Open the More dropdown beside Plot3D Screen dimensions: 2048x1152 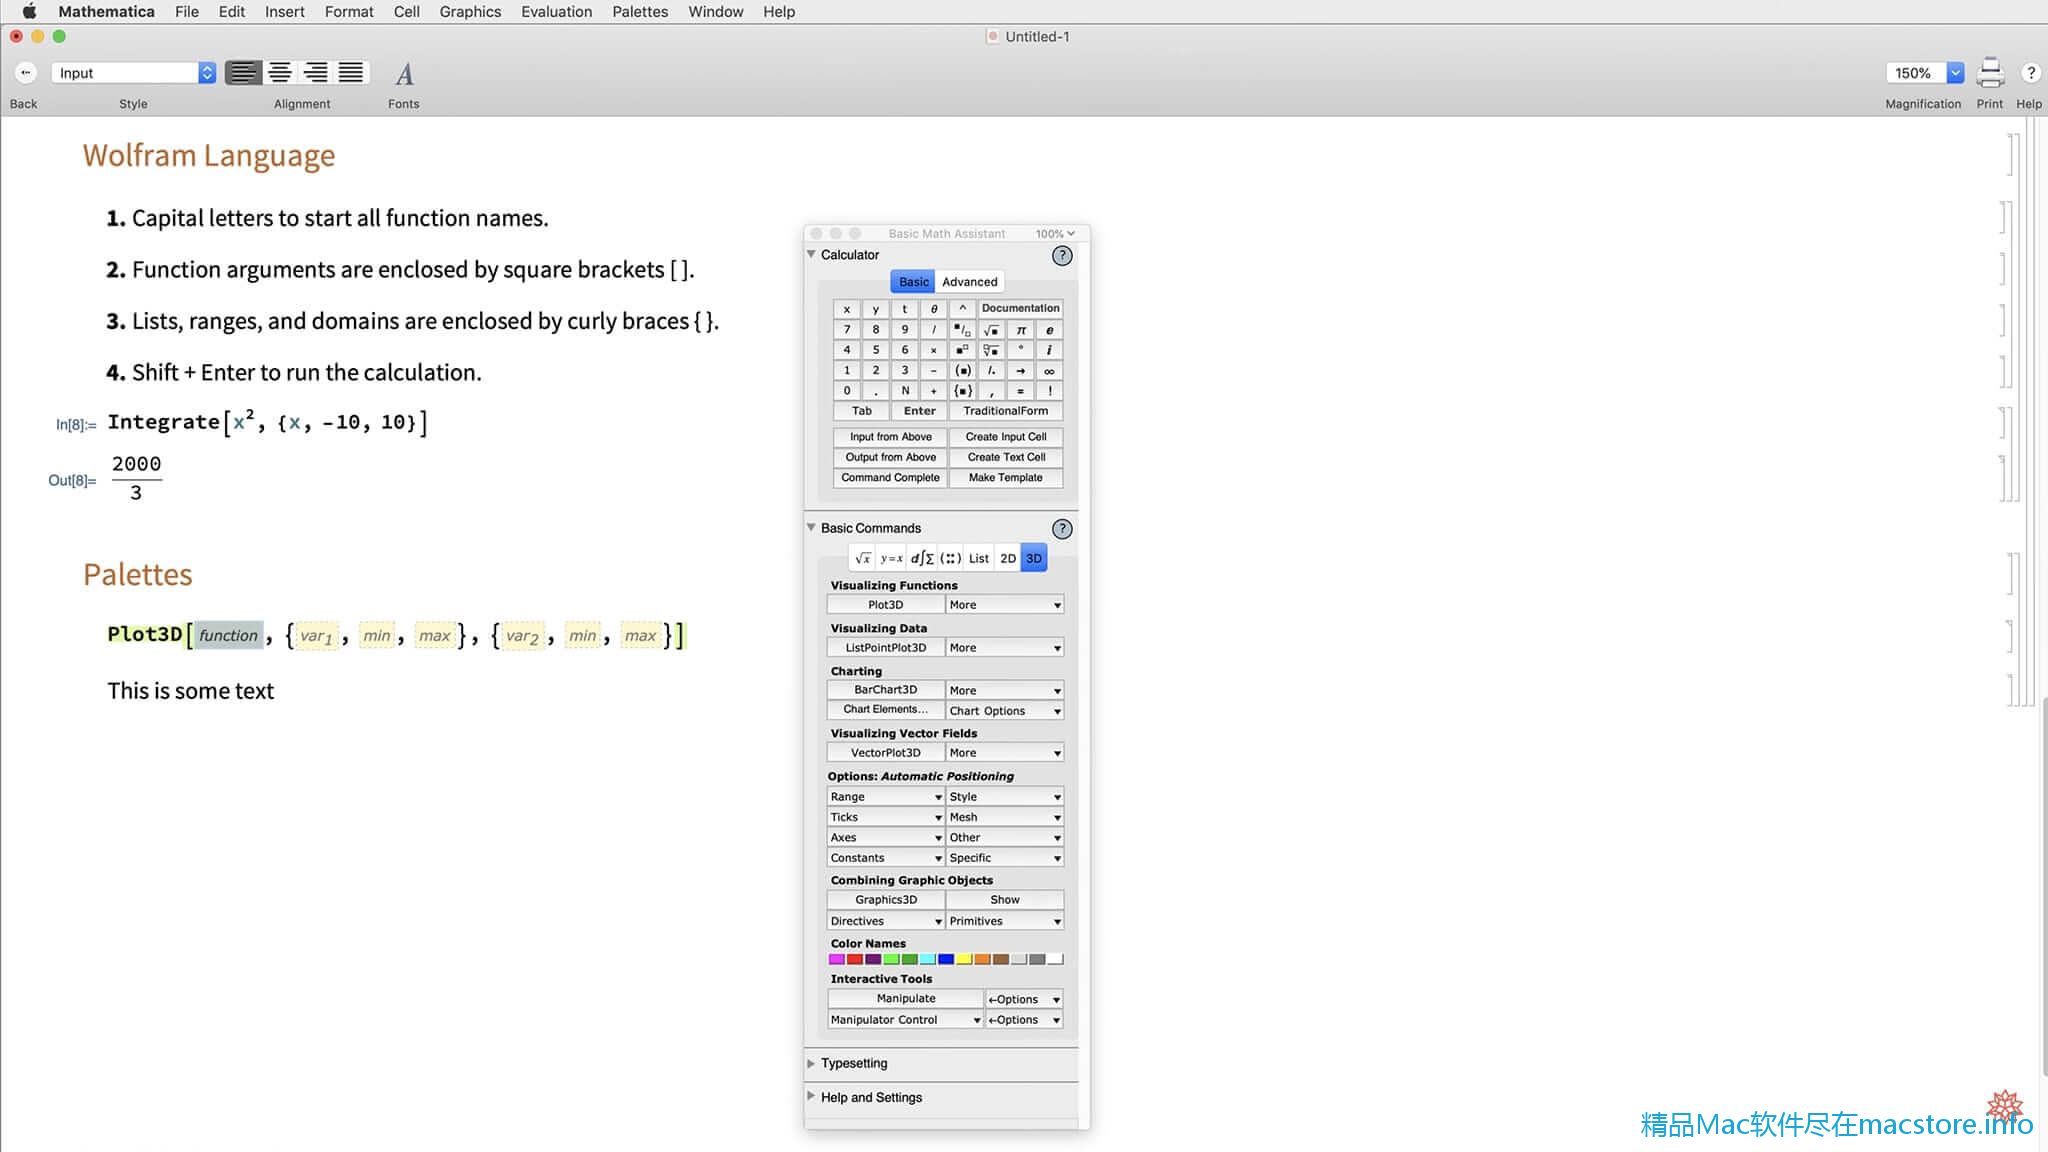tap(1005, 605)
